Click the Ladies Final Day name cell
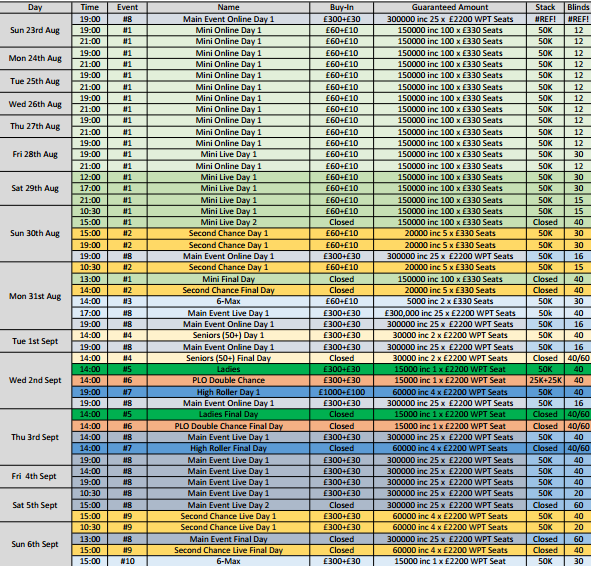The width and height of the screenshot is (591, 566). (228, 414)
